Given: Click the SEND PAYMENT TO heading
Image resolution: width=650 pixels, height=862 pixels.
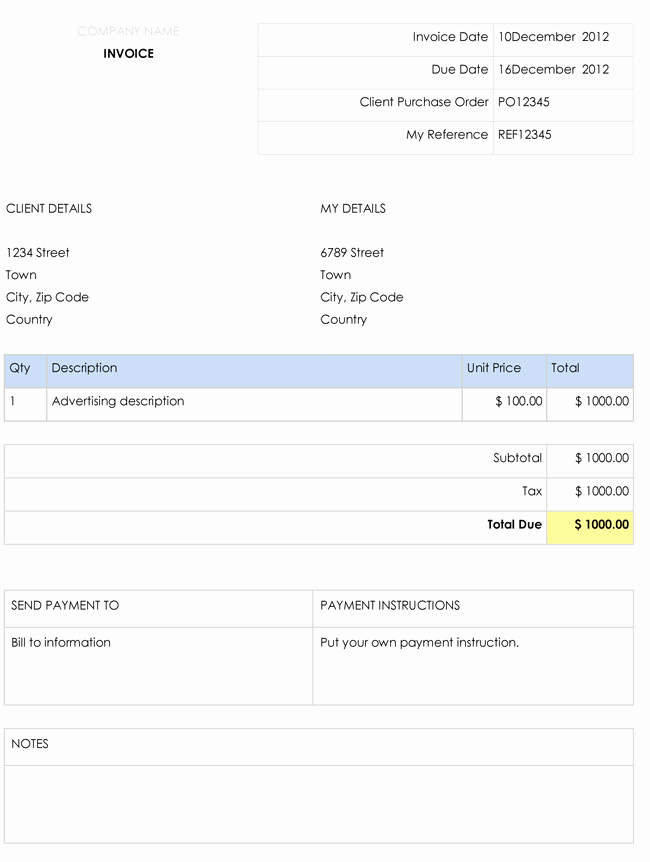Looking at the screenshot, I should click(65, 605).
